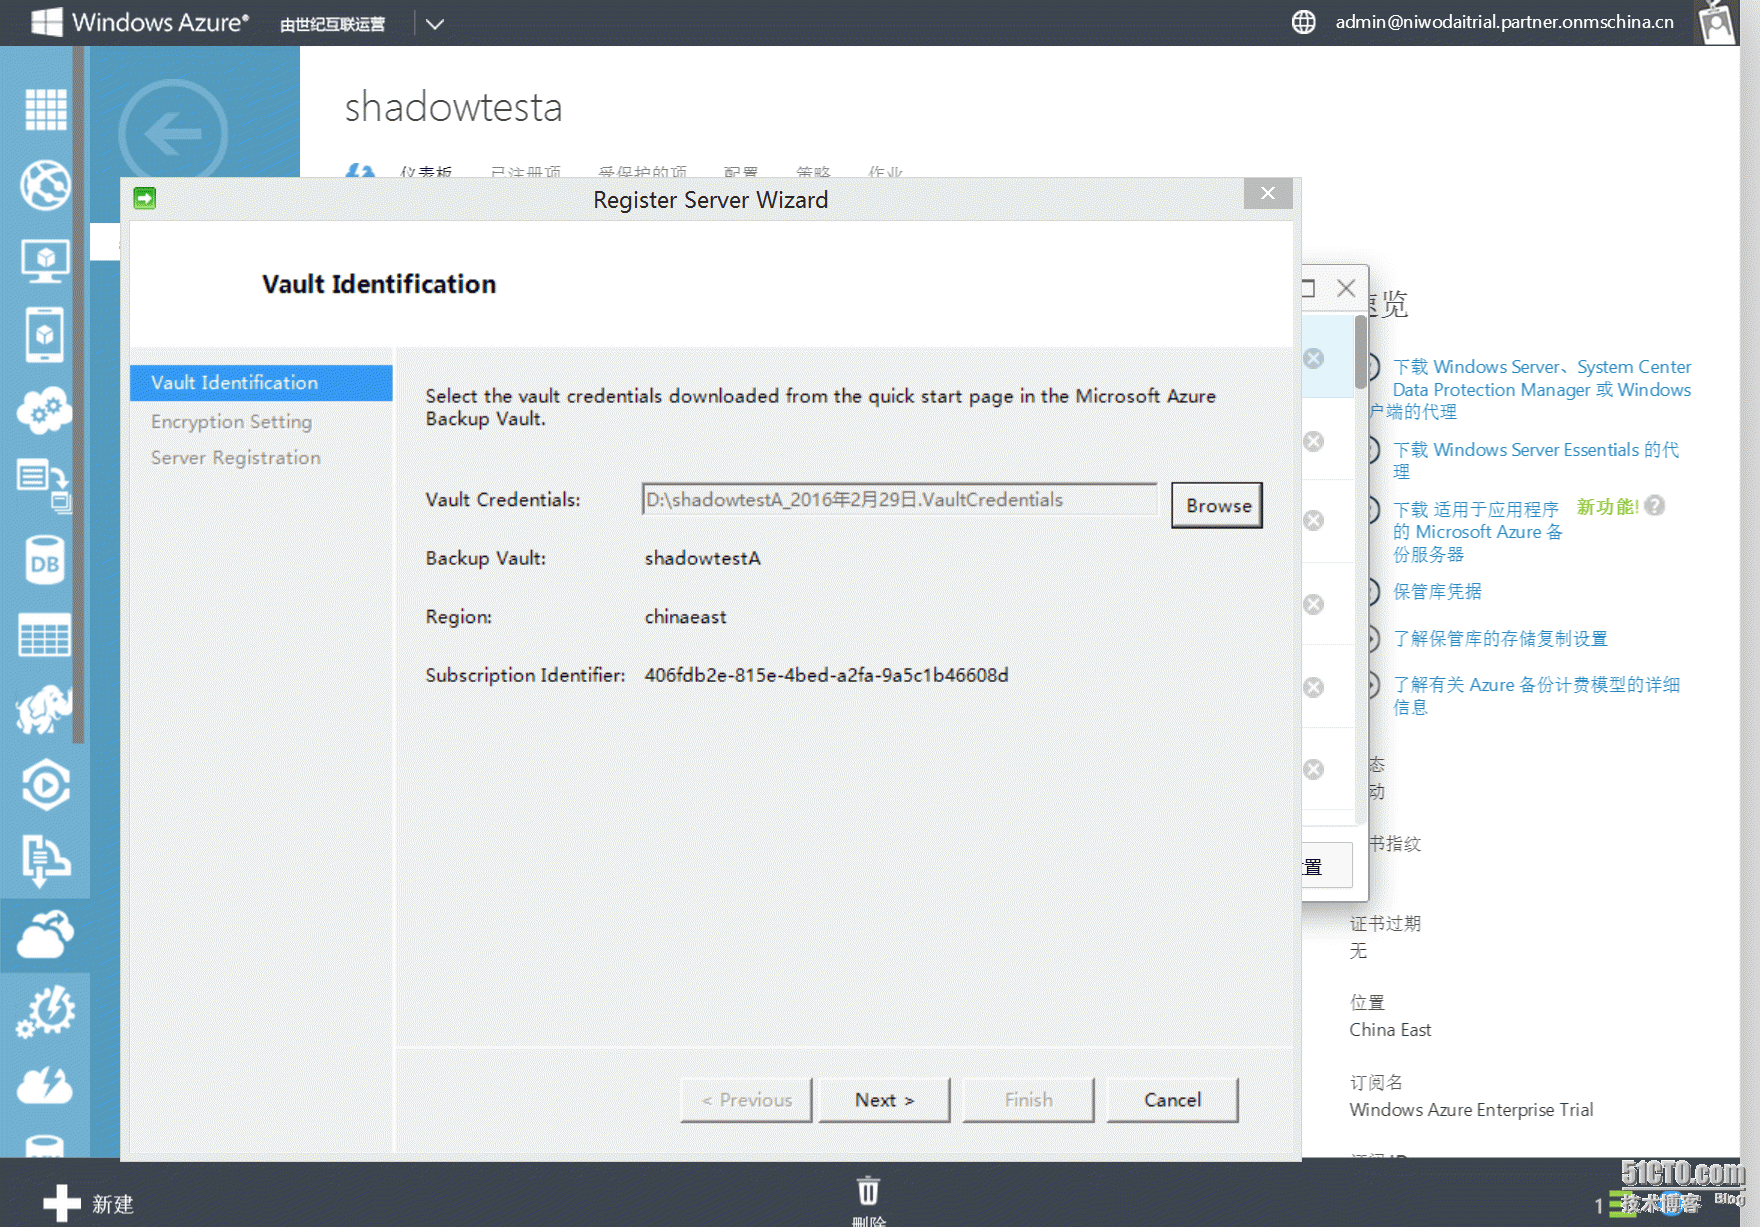Image resolution: width=1760 pixels, height=1227 pixels.
Task: Open the Recovery Services cloud icon in sidebar
Action: click(x=45, y=935)
